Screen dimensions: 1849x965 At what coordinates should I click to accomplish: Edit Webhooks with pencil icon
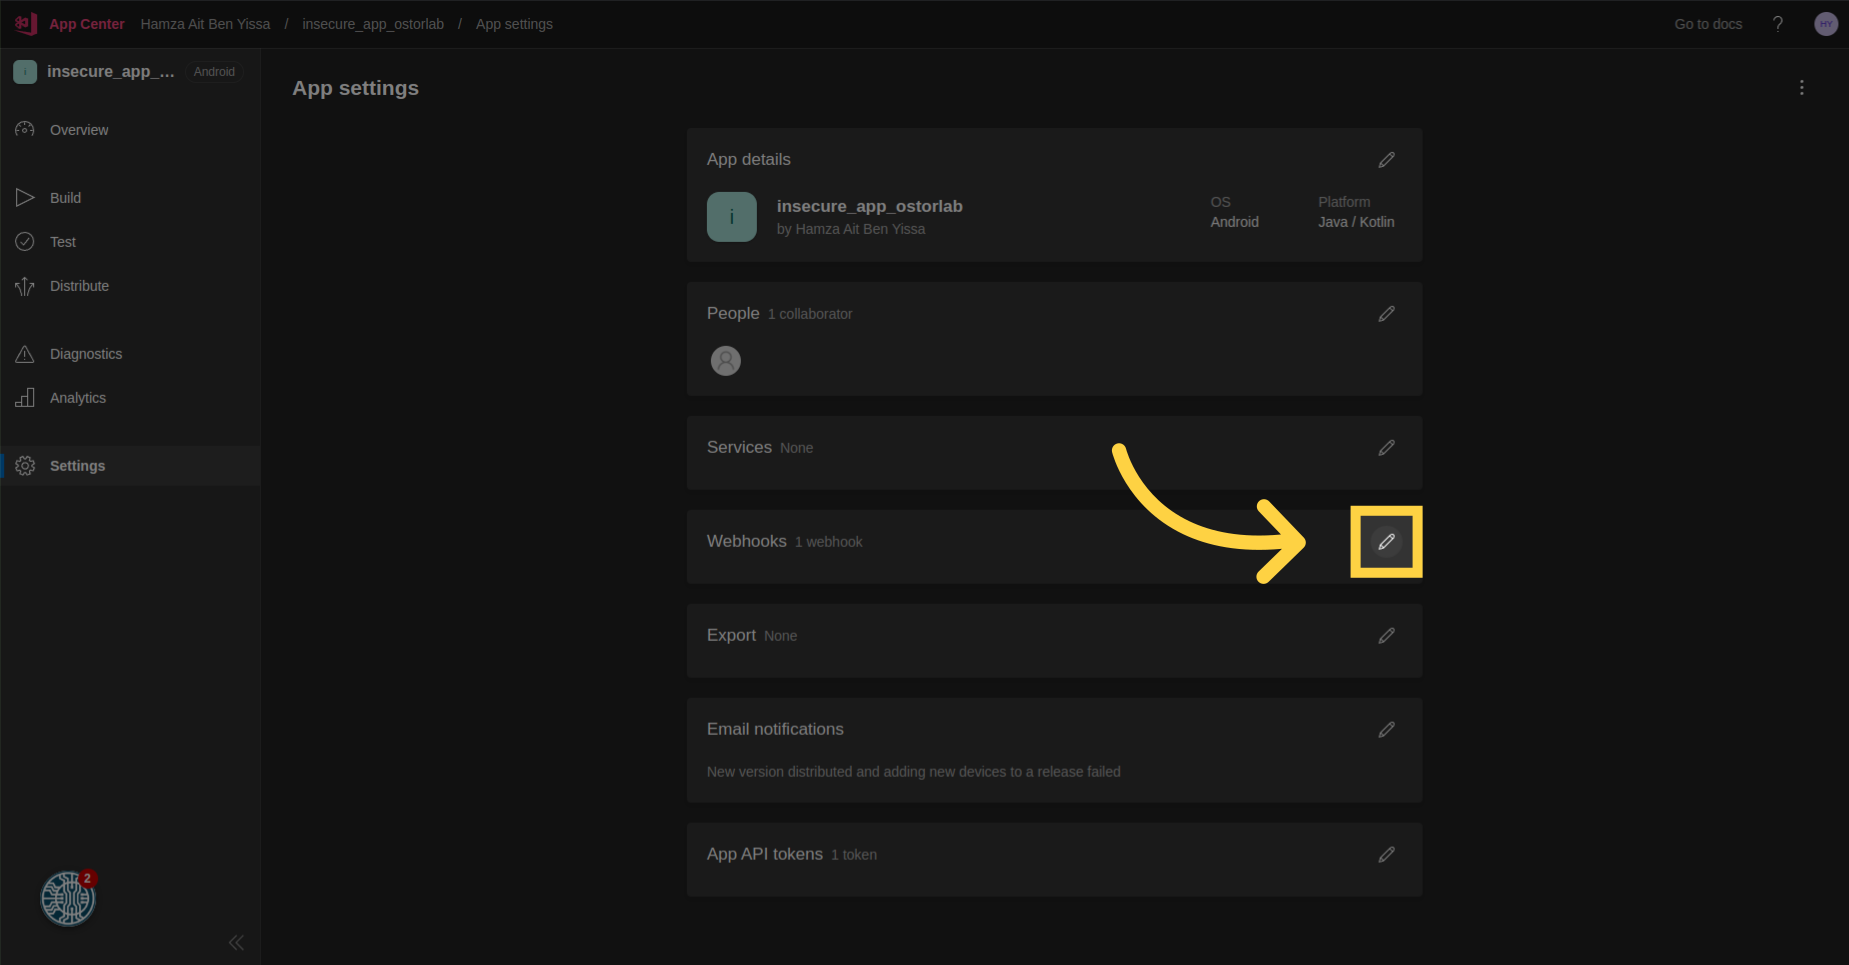pyautogui.click(x=1387, y=542)
